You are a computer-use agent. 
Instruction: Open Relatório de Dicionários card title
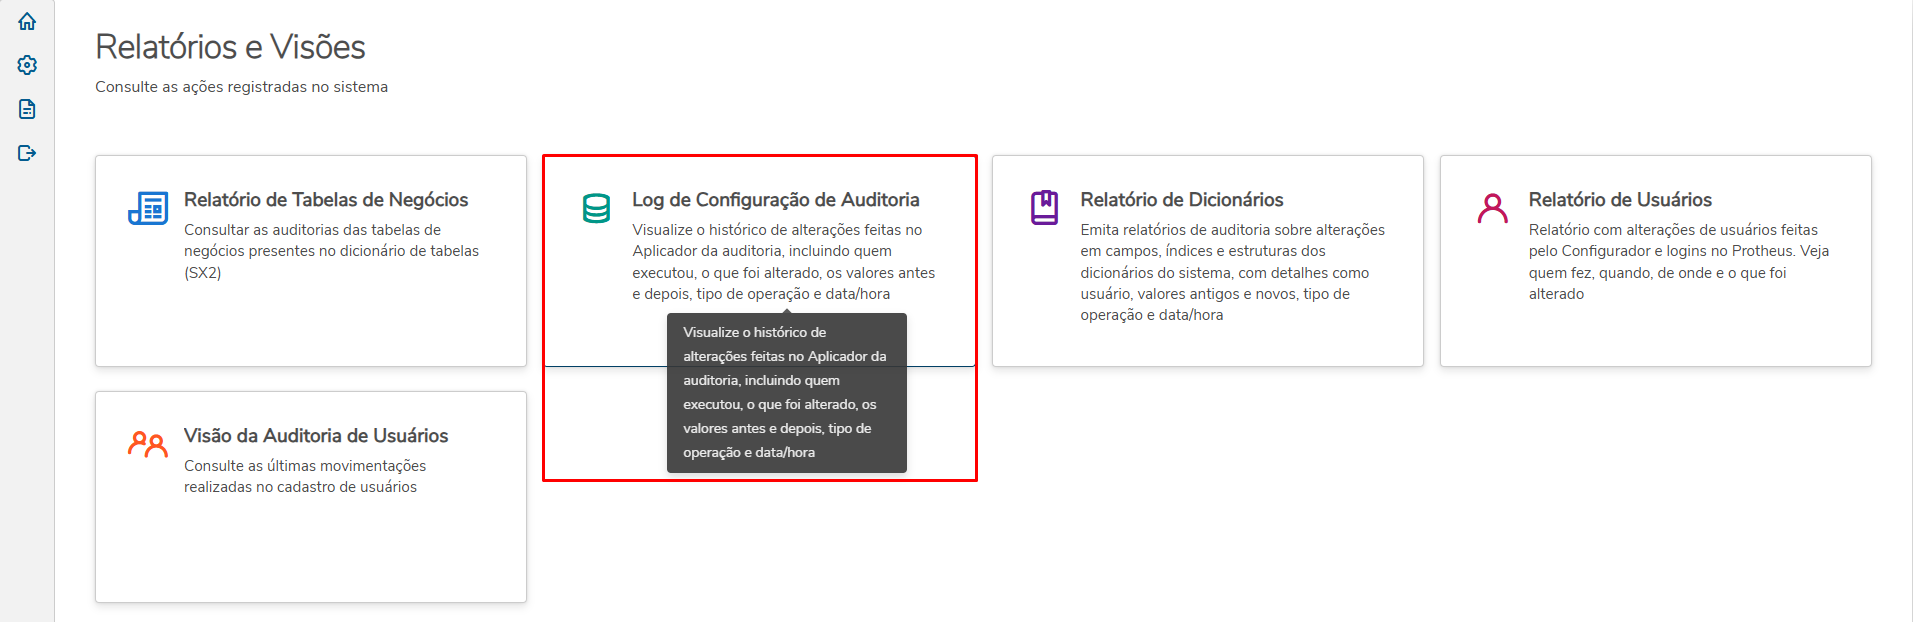click(x=1181, y=200)
